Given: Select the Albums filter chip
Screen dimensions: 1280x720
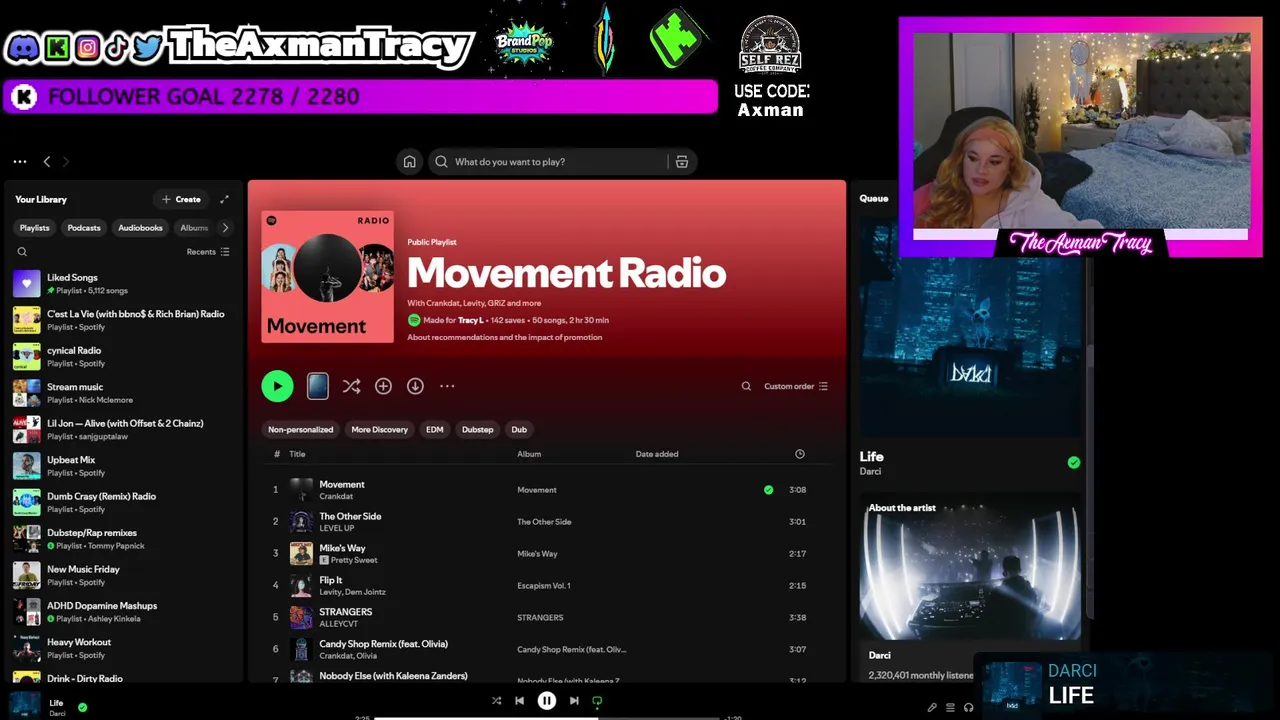Looking at the screenshot, I should 194,228.
